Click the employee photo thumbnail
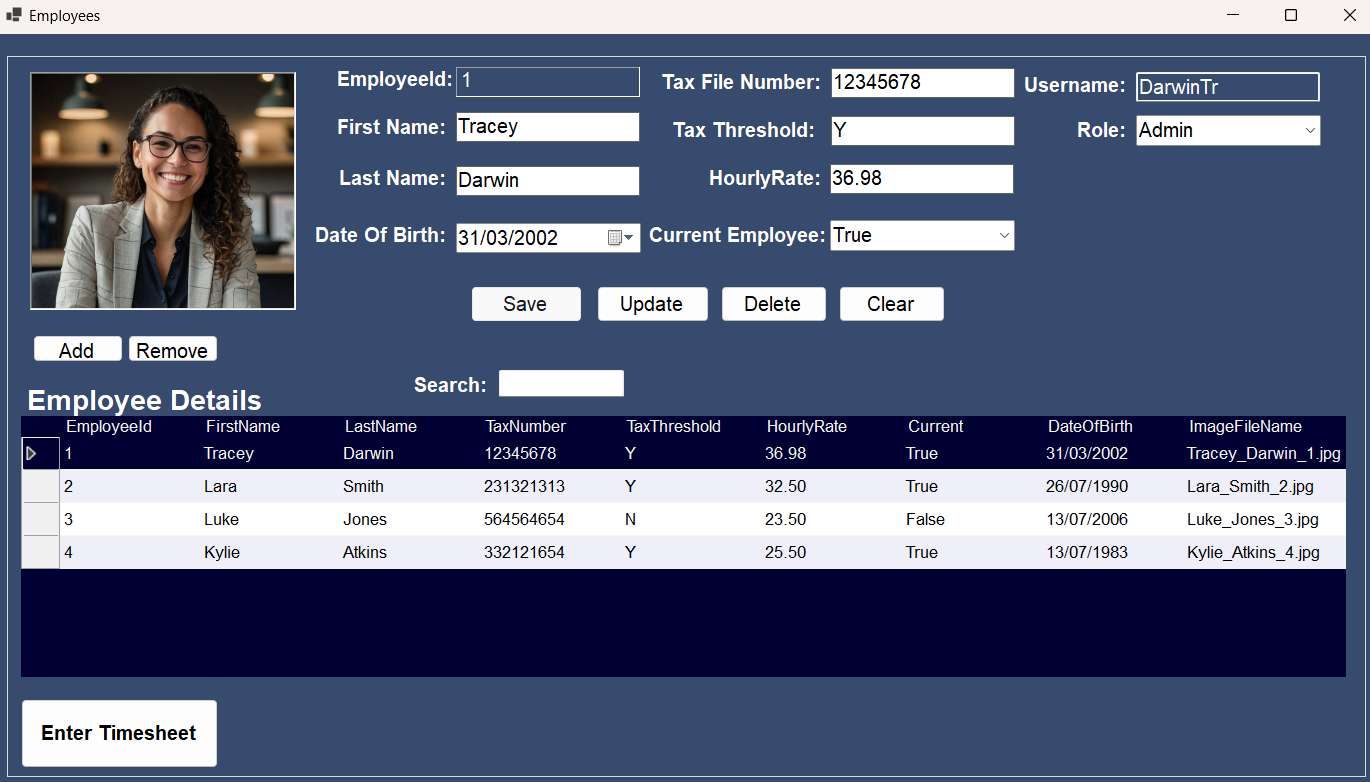 (163, 191)
